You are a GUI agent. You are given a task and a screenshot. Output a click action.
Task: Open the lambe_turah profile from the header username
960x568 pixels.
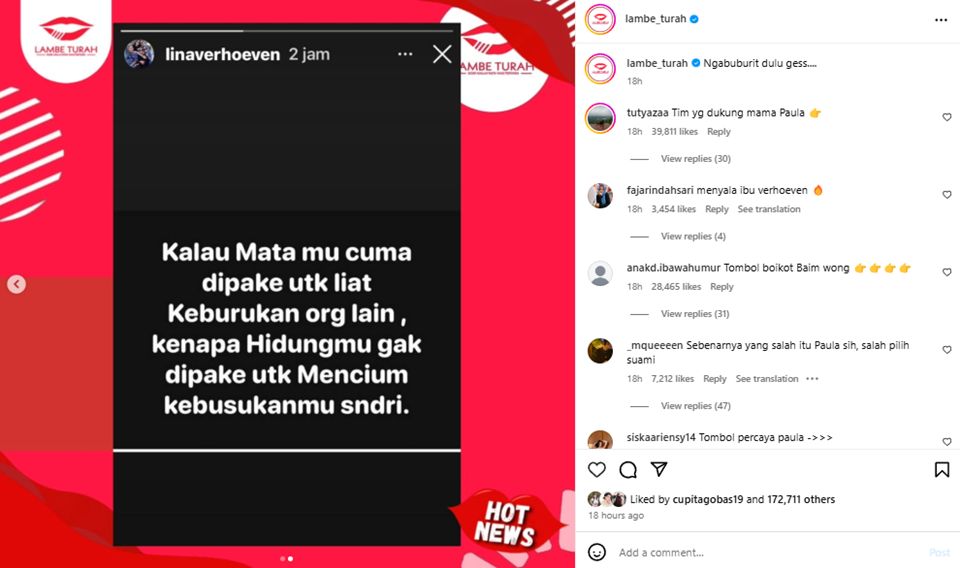point(655,19)
